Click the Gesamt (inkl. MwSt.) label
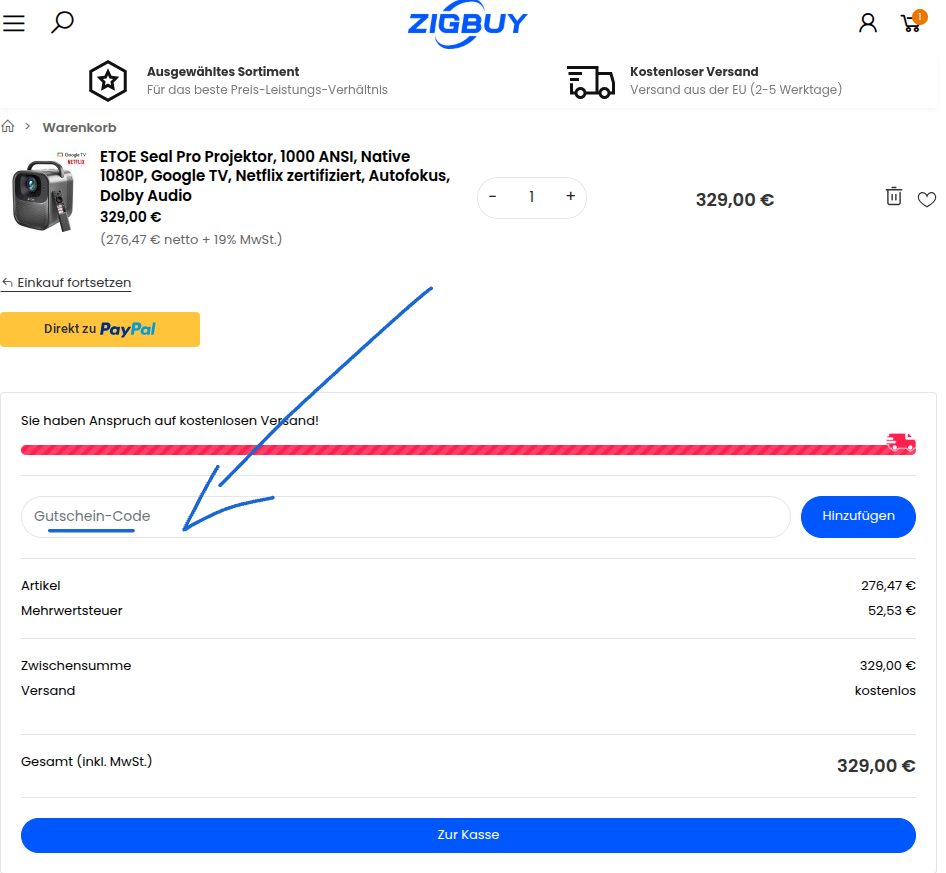Viewport: 946px width, 873px height. (86, 761)
